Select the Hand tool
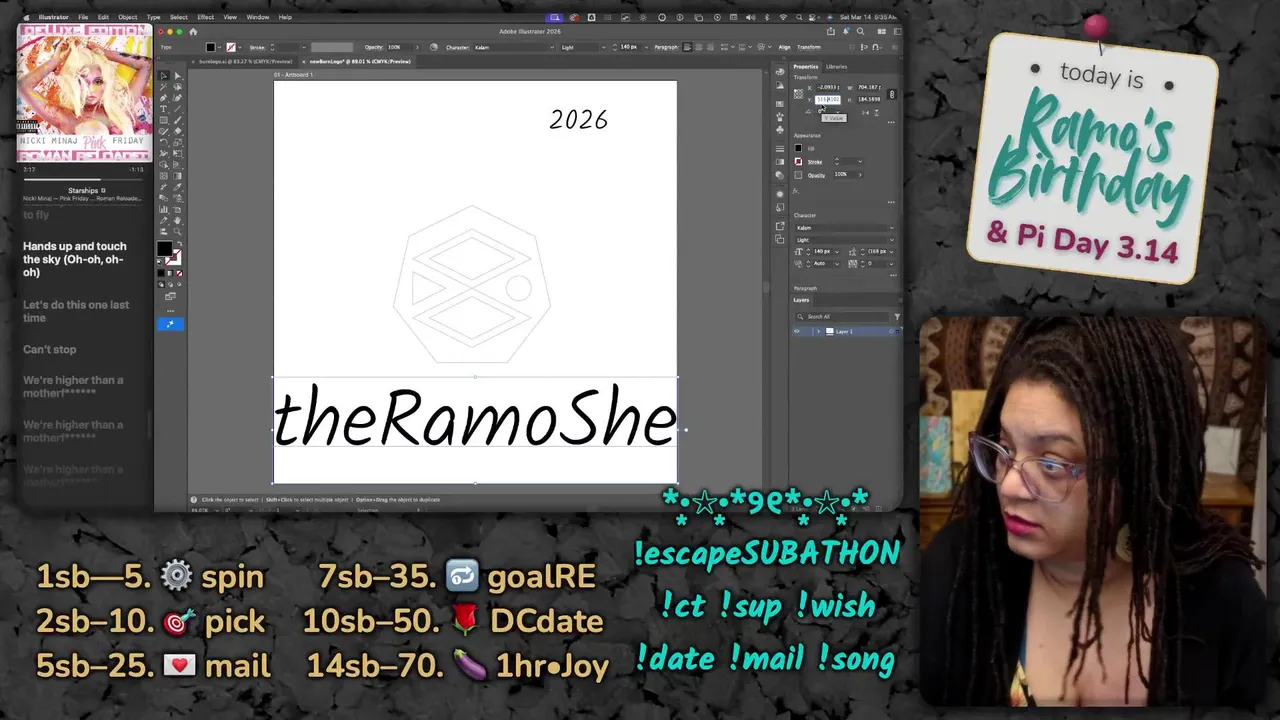Image resolution: width=1280 pixels, height=720 pixels. (177, 220)
